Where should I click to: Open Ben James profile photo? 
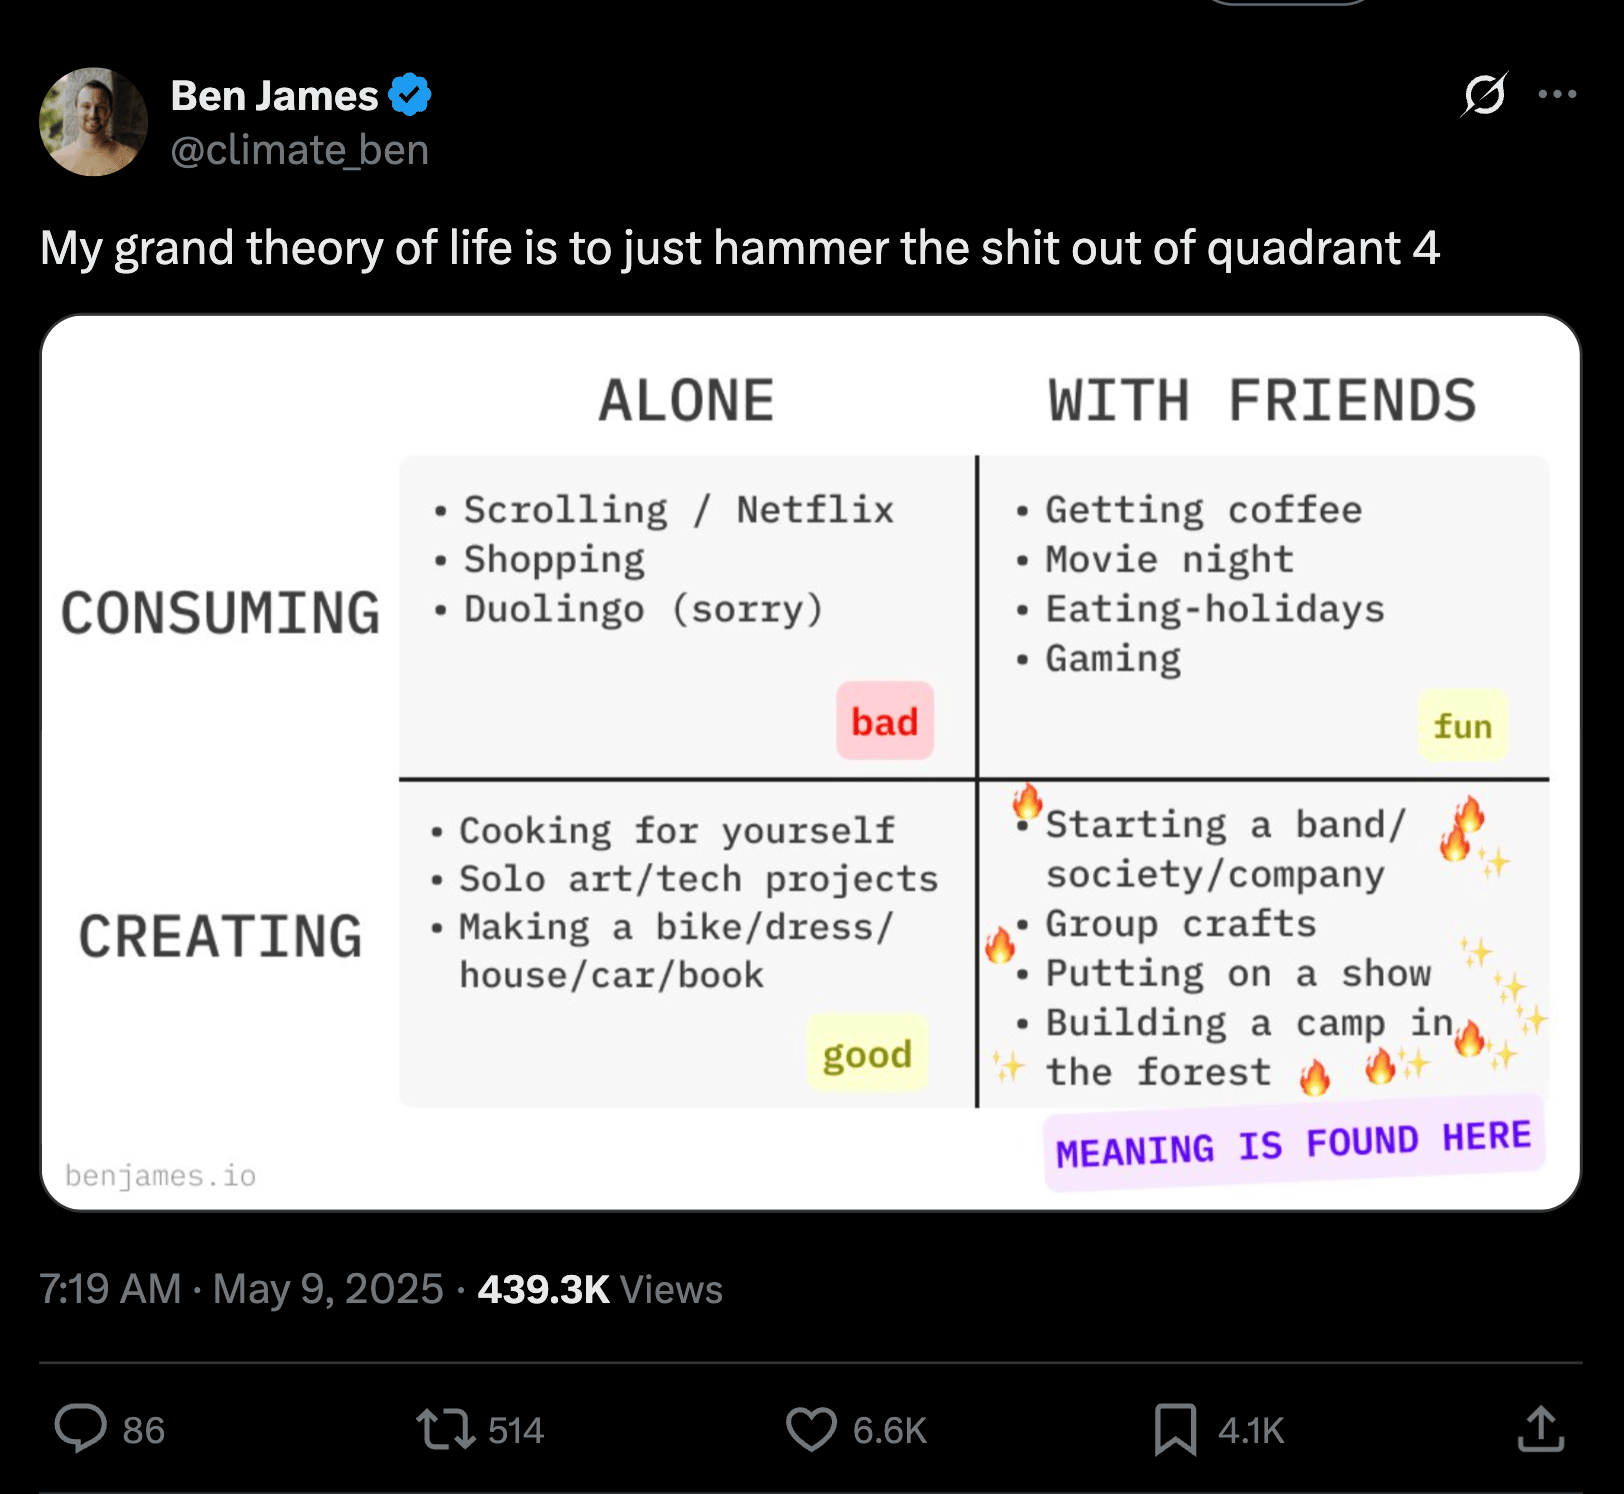(x=94, y=122)
